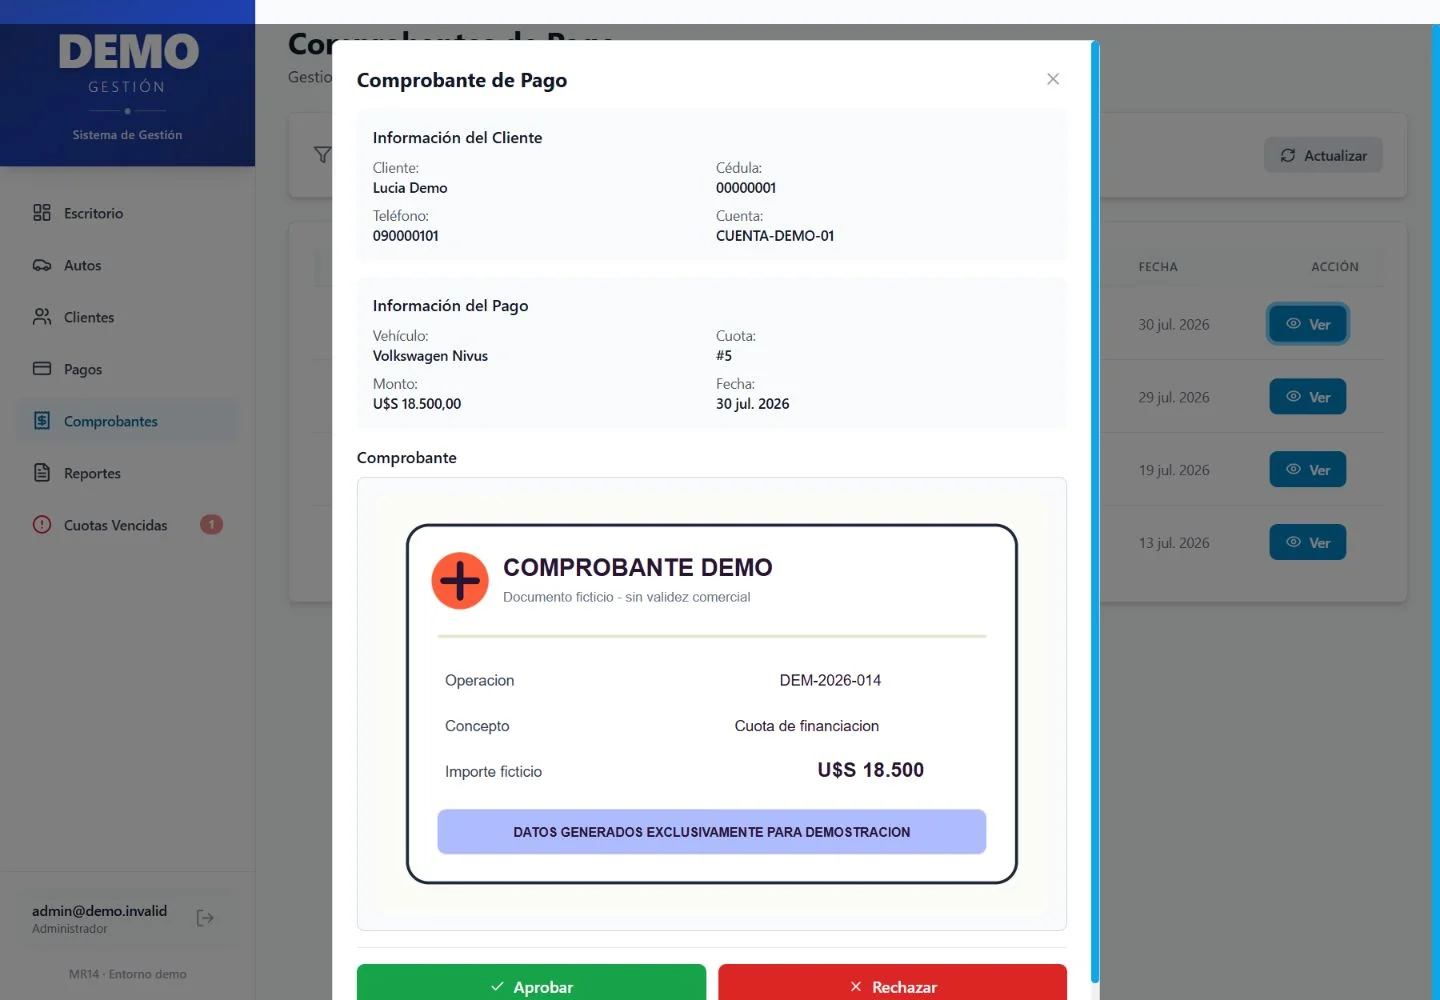Click the vehicle Volkswagen Nivus
Image resolution: width=1440 pixels, height=1000 pixels.
[x=430, y=356]
